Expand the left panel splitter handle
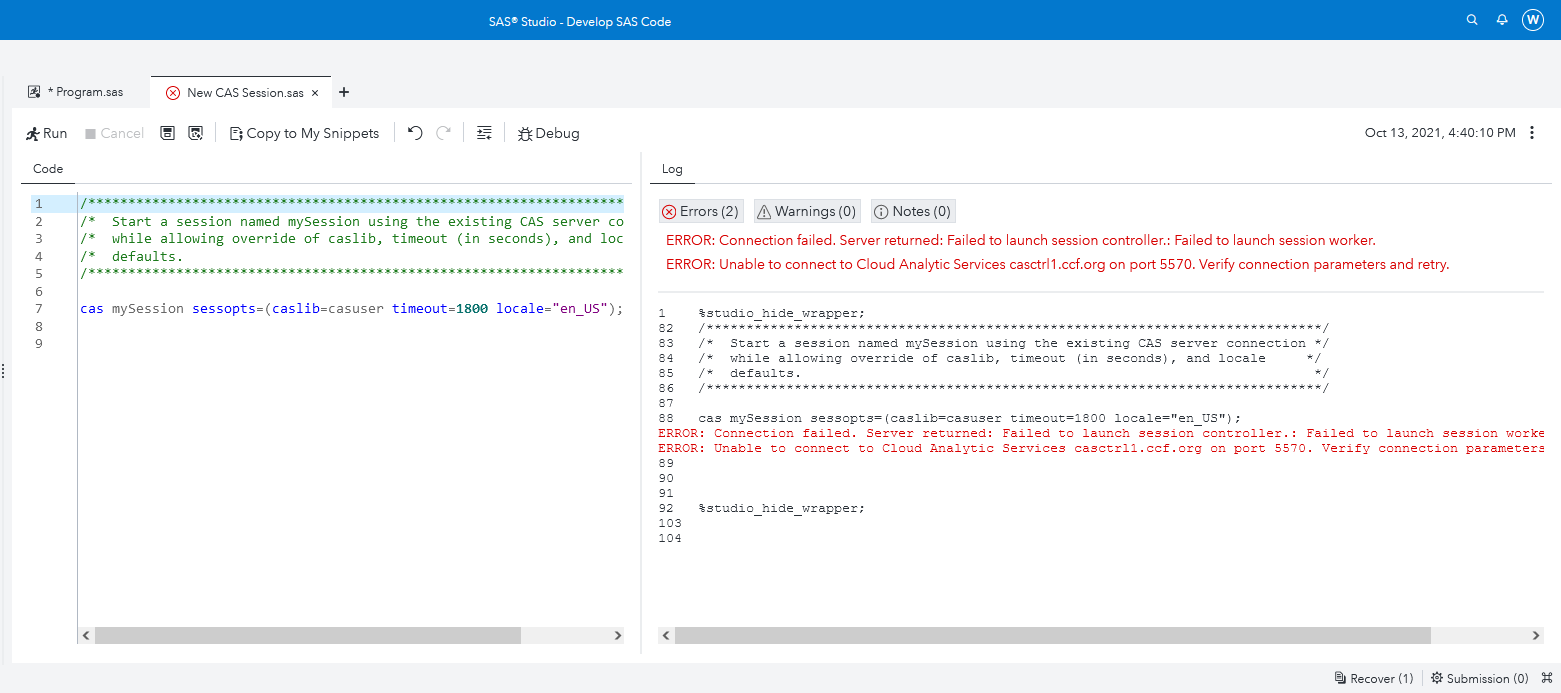This screenshot has height=693, width=1561. 4,370
